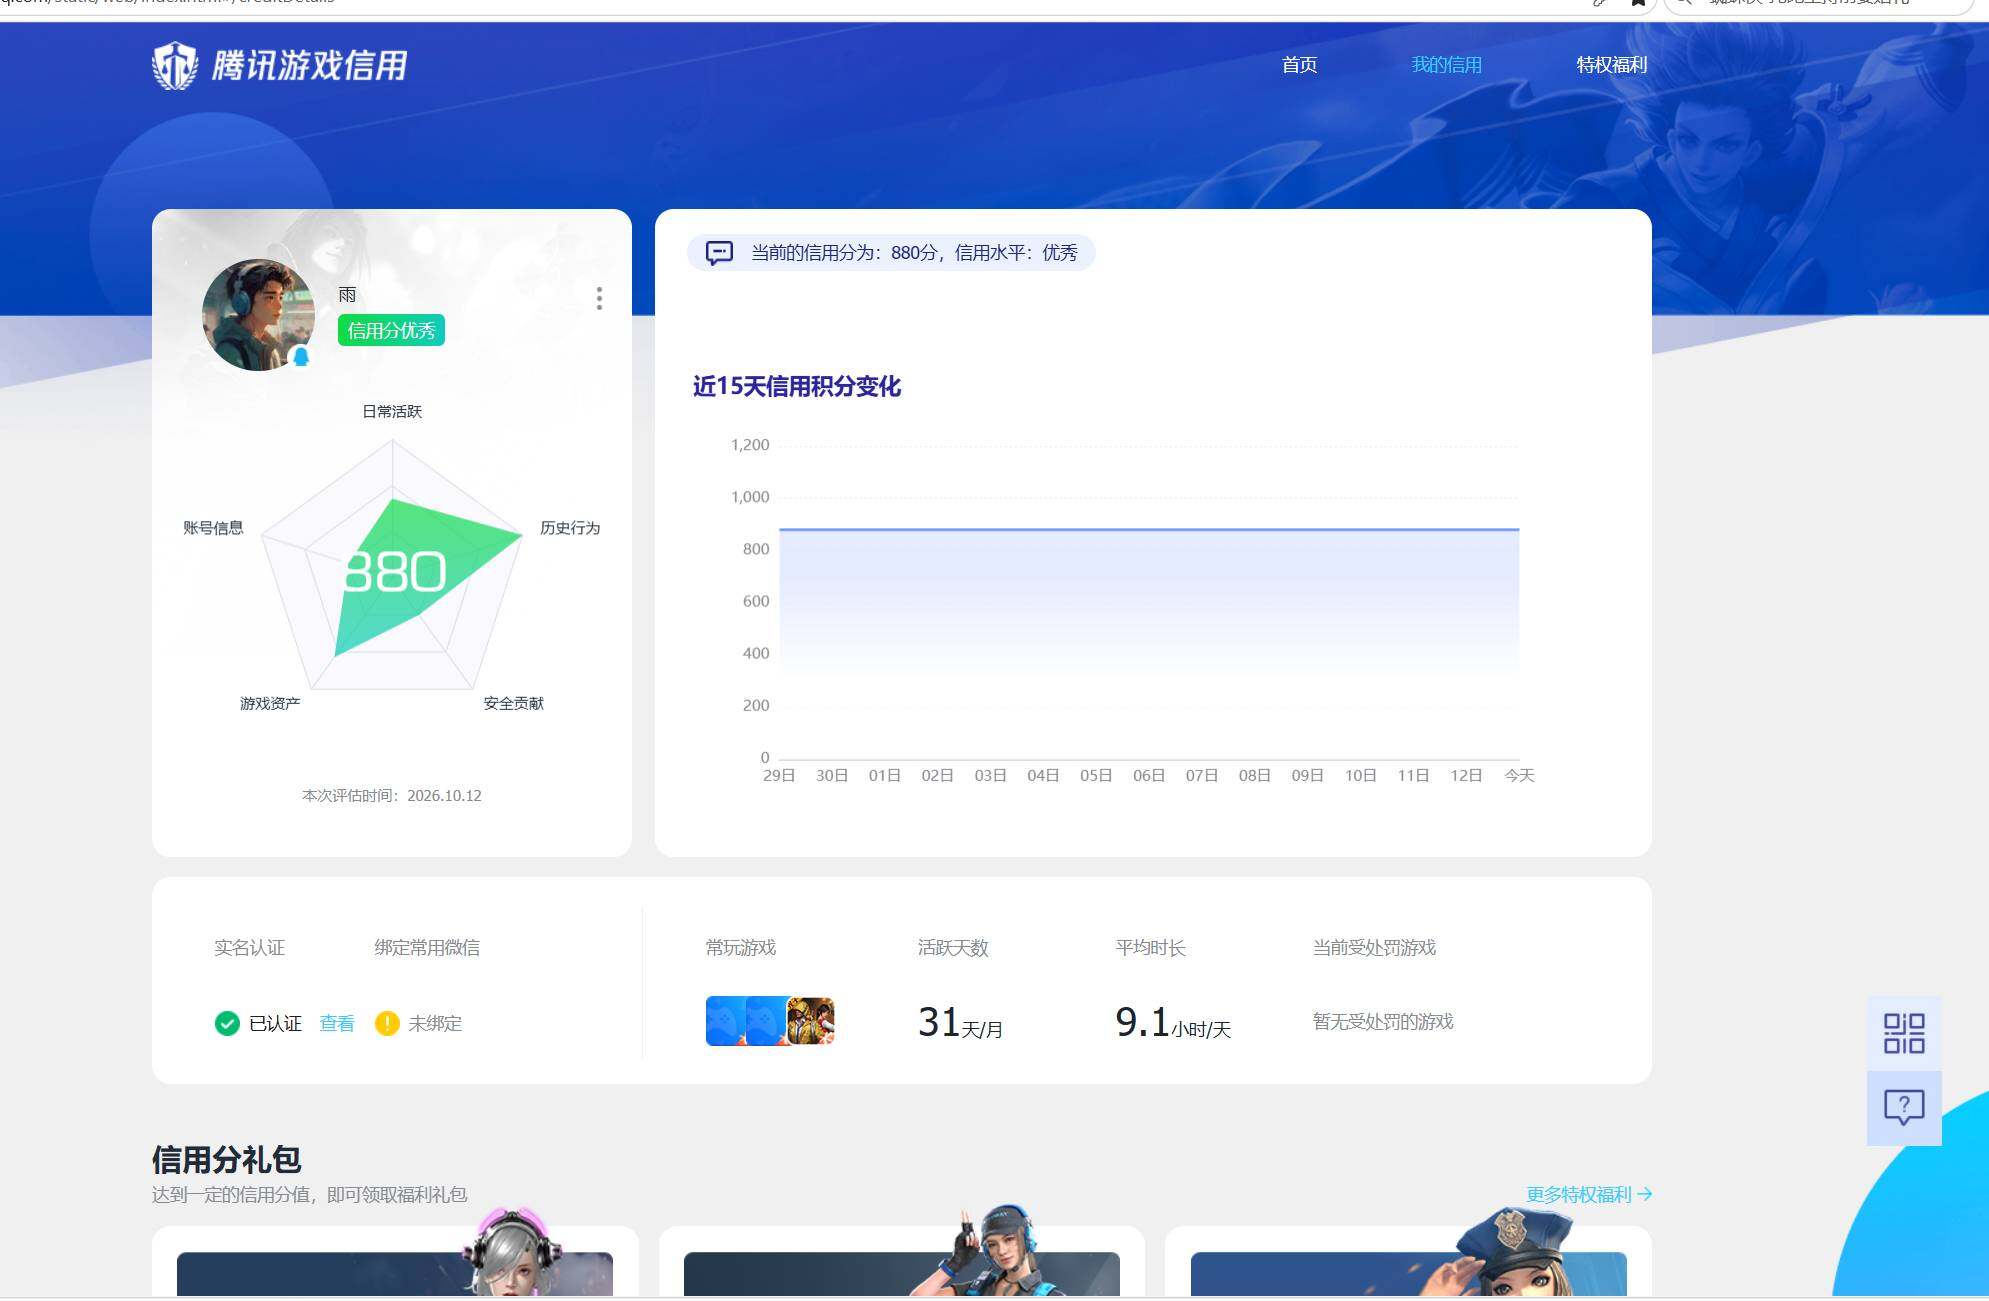Click the 历史行为 radar label
Image resolution: width=1989 pixels, height=1301 pixels.
[570, 527]
